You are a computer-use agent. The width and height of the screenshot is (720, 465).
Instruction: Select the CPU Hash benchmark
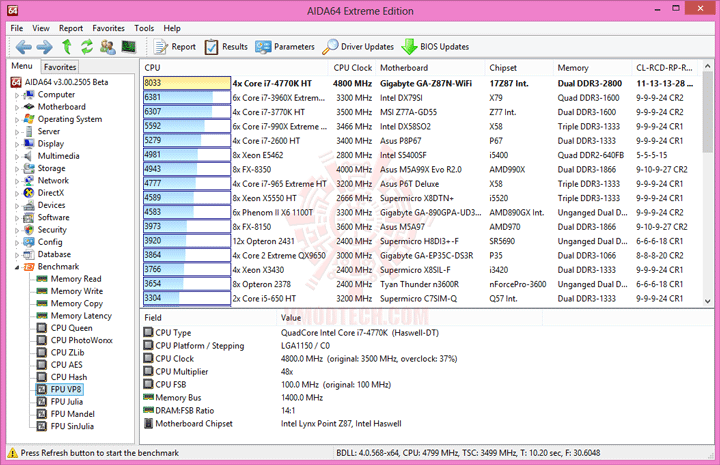click(x=69, y=377)
